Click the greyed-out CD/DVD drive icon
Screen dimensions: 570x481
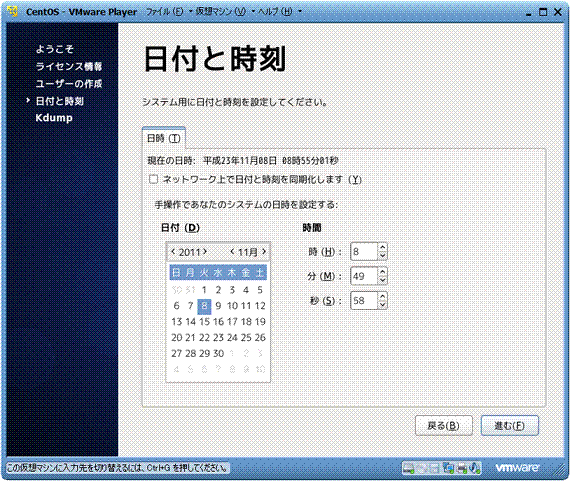[x=422, y=468]
